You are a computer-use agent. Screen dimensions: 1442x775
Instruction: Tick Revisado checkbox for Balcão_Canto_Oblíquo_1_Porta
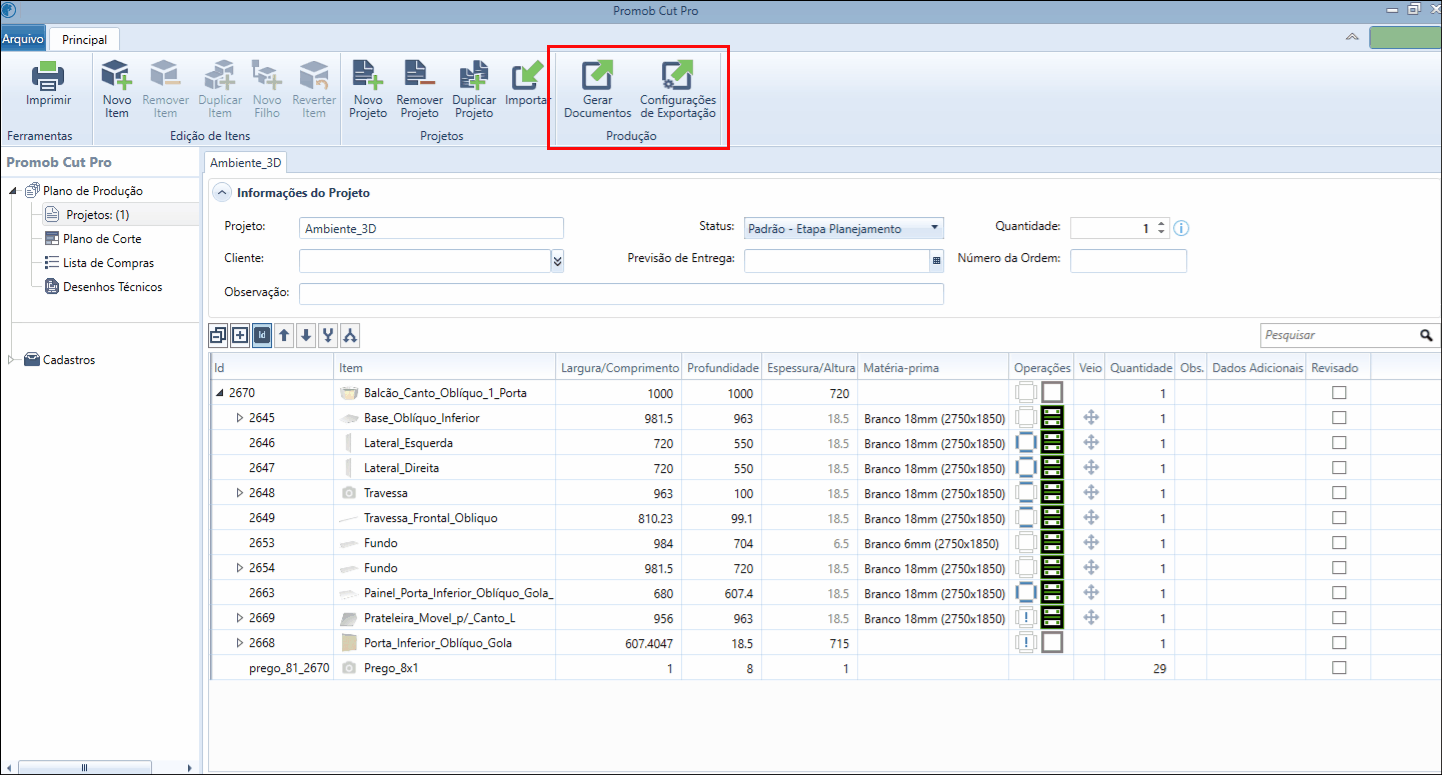pyautogui.click(x=1339, y=393)
